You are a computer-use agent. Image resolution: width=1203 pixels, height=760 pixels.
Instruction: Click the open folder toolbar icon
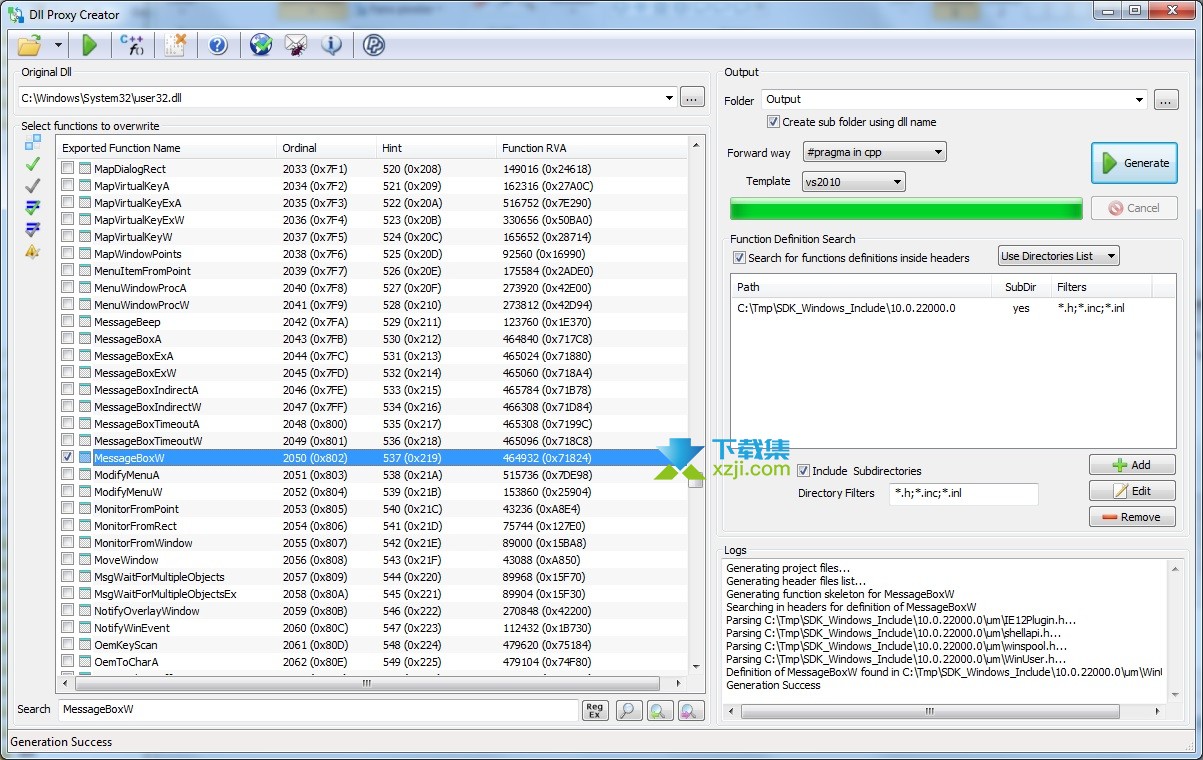click(30, 45)
